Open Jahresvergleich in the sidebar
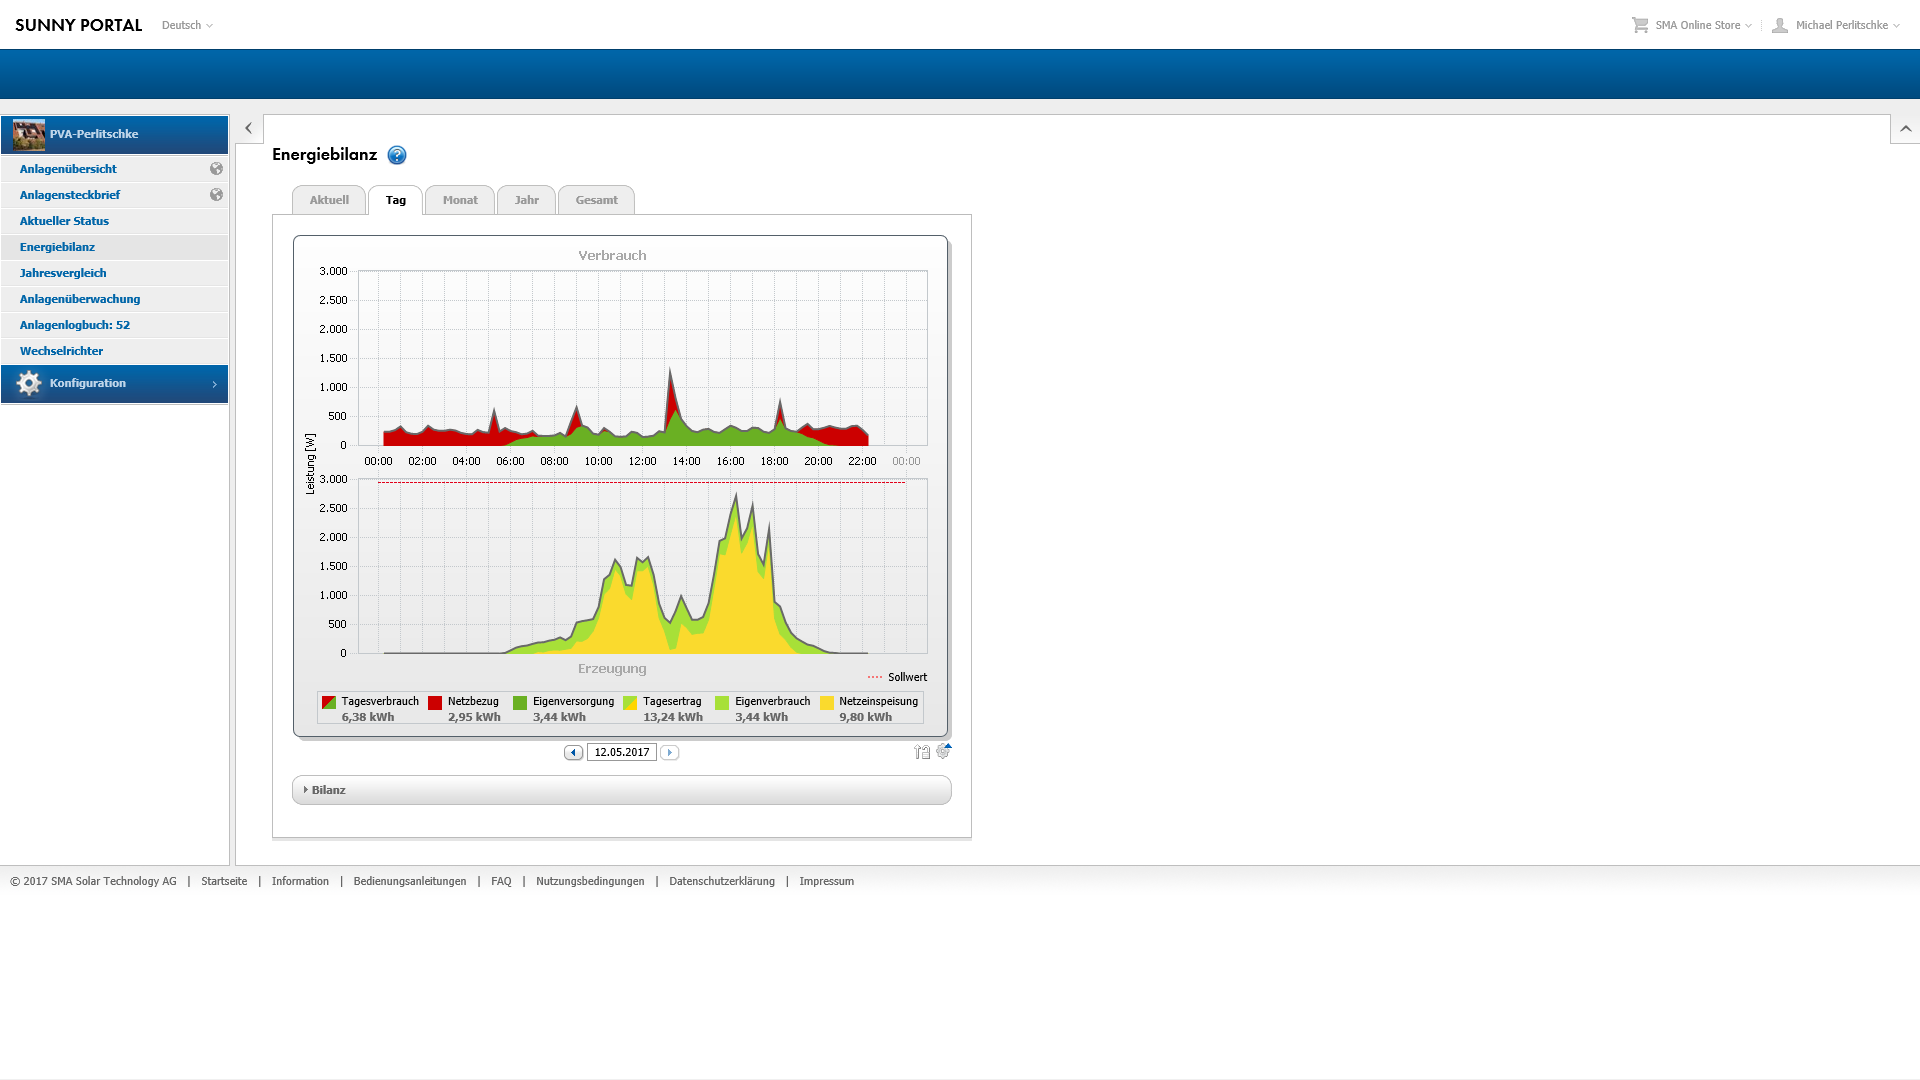 click(x=63, y=273)
